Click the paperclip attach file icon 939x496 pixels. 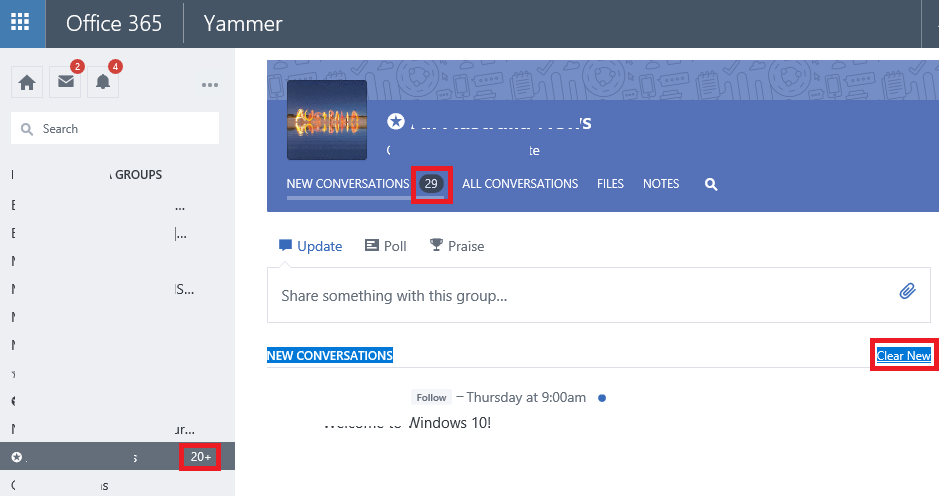pos(907,291)
